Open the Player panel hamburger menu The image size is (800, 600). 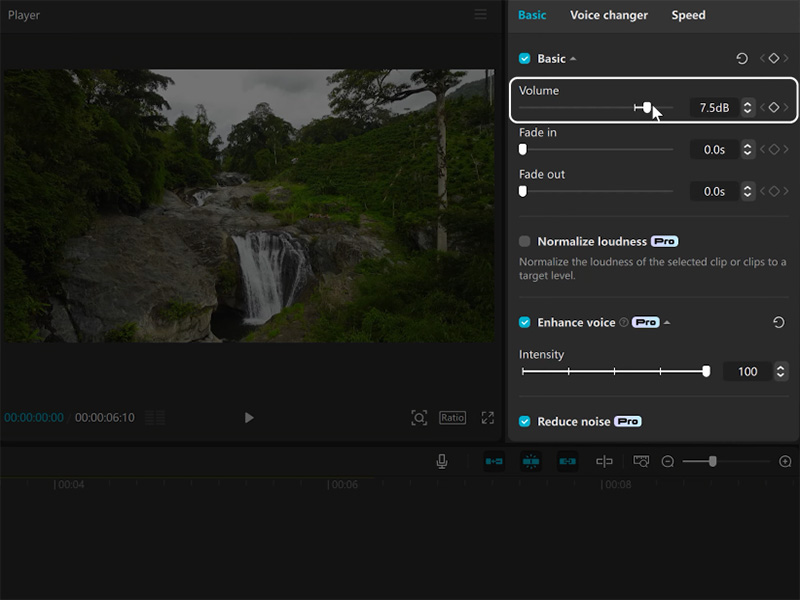[481, 15]
